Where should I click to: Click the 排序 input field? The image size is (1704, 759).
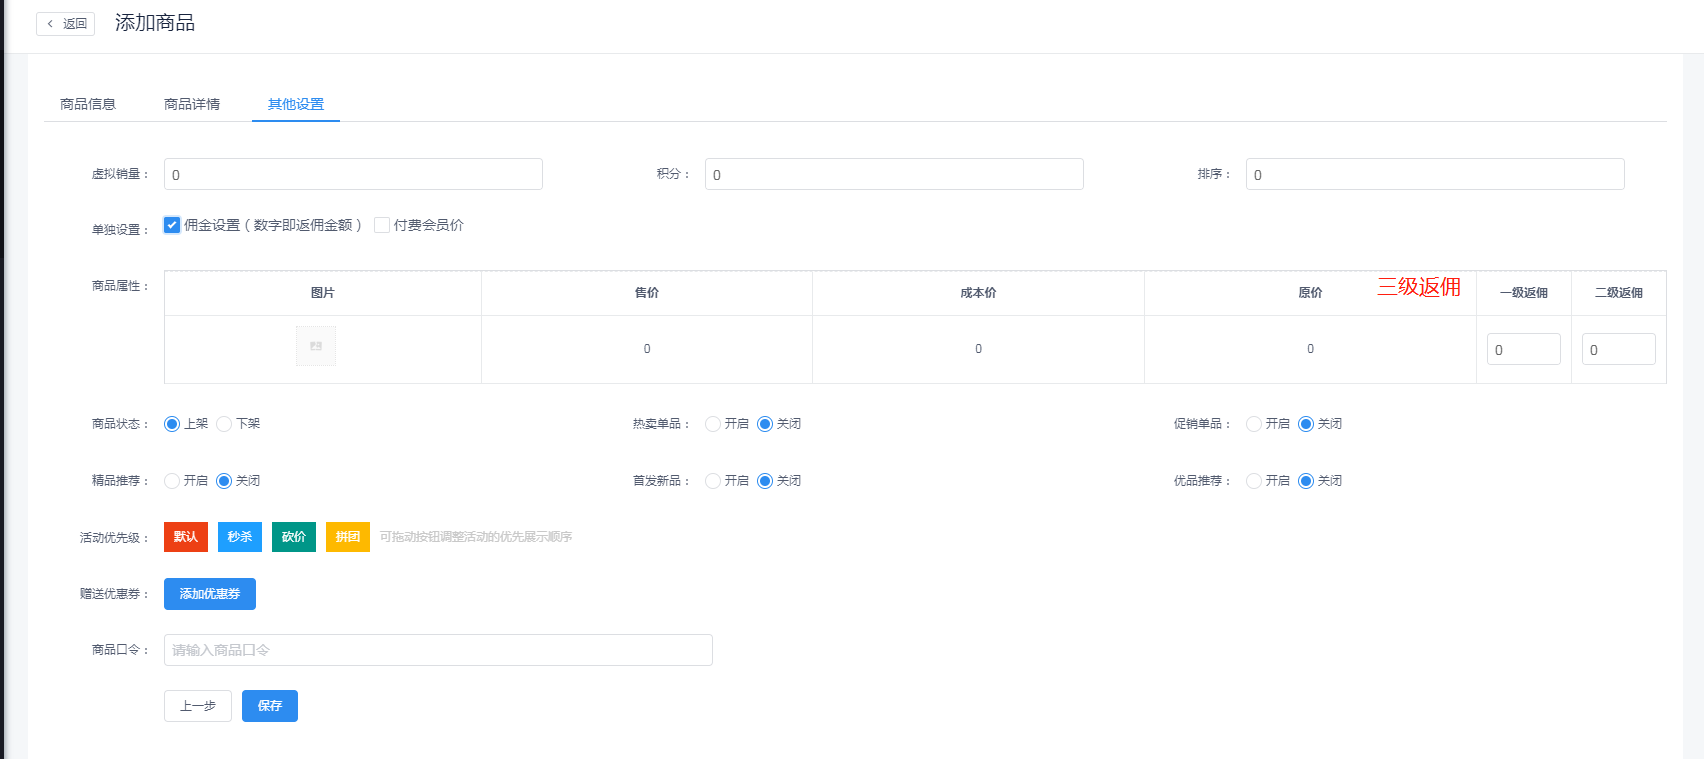[x=1435, y=174]
